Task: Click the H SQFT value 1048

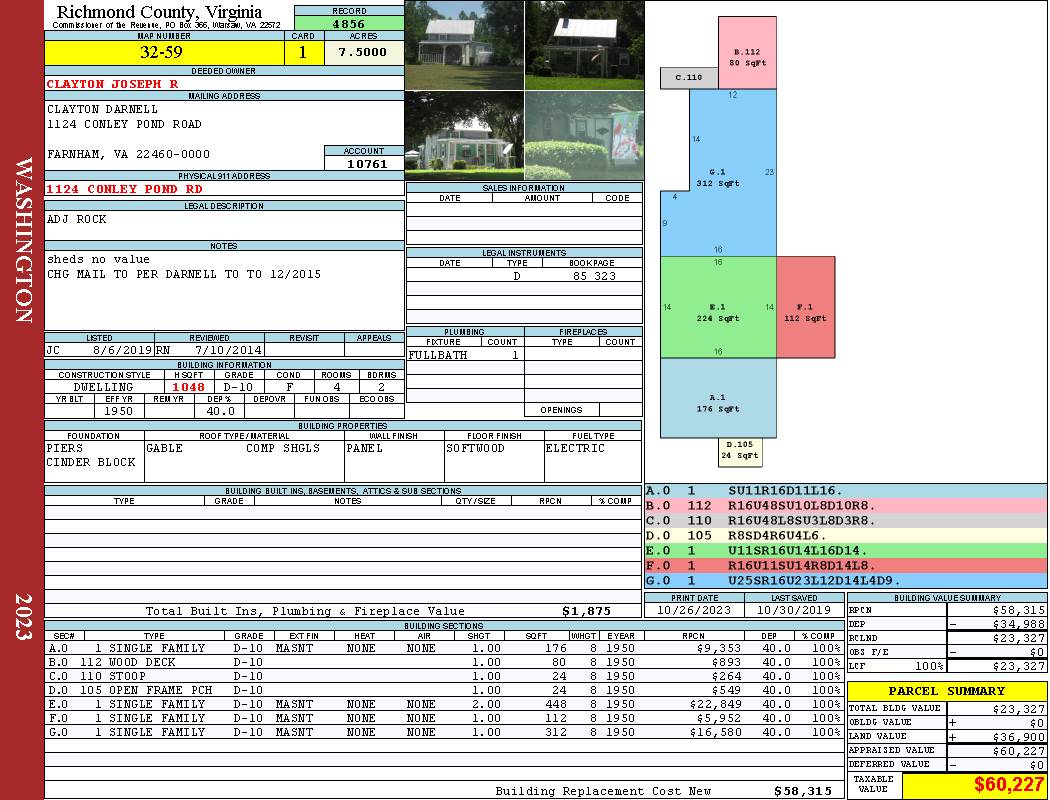Action: pos(189,387)
